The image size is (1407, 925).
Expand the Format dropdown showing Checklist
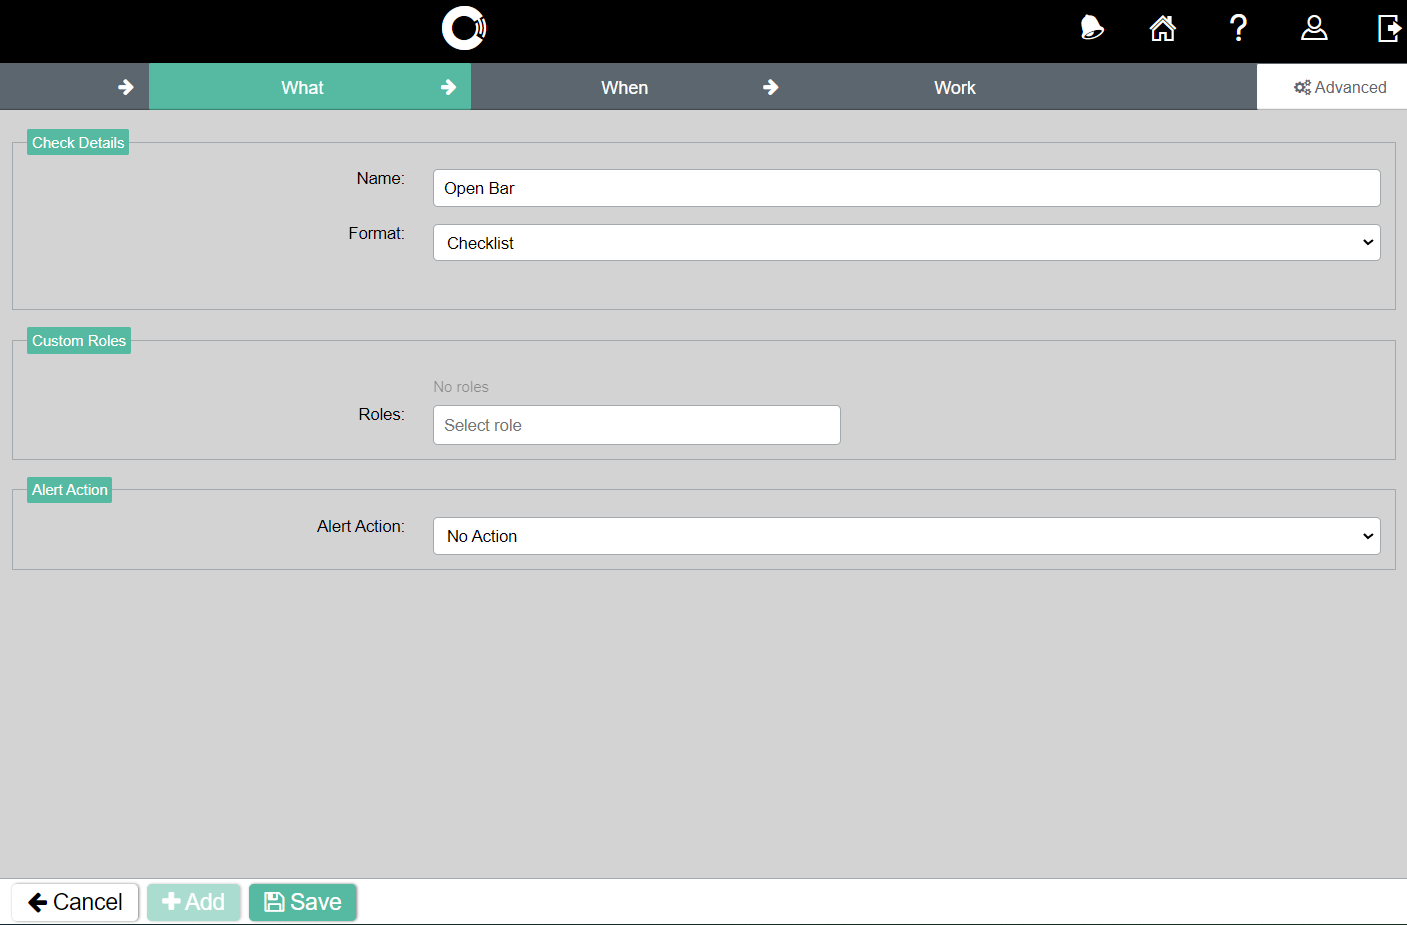click(x=906, y=243)
